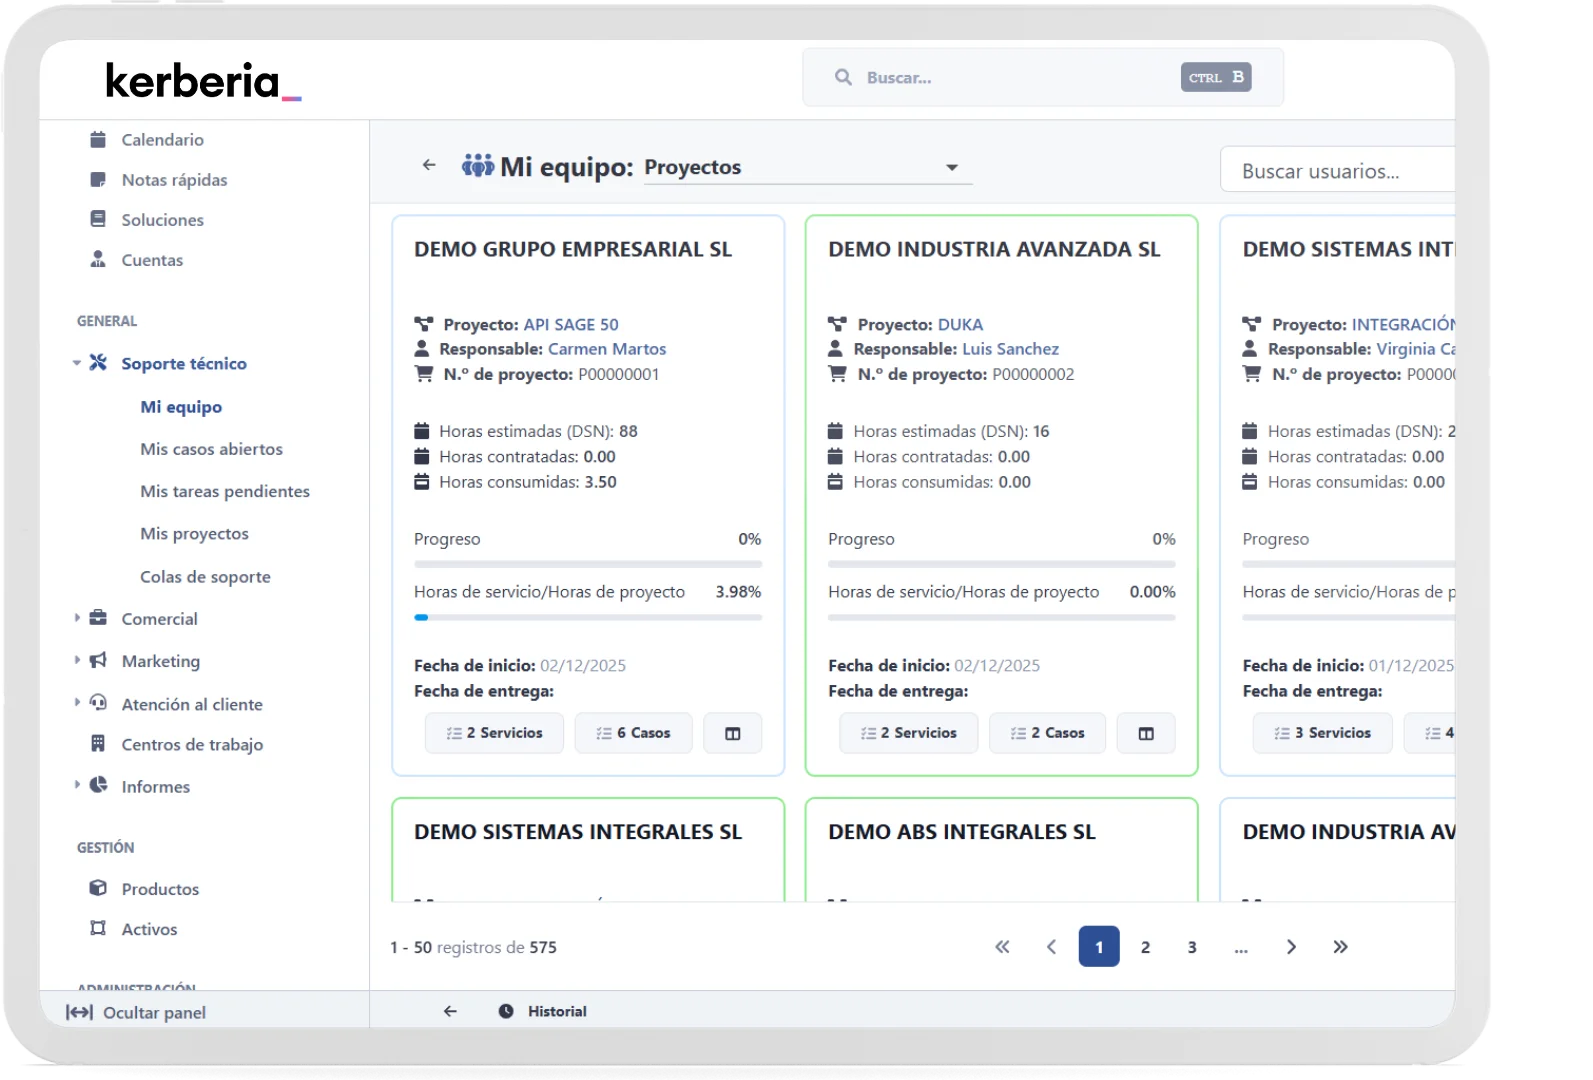
Task: Open the DEMO ABS INTEGRALES SL card title
Action: click(x=962, y=832)
